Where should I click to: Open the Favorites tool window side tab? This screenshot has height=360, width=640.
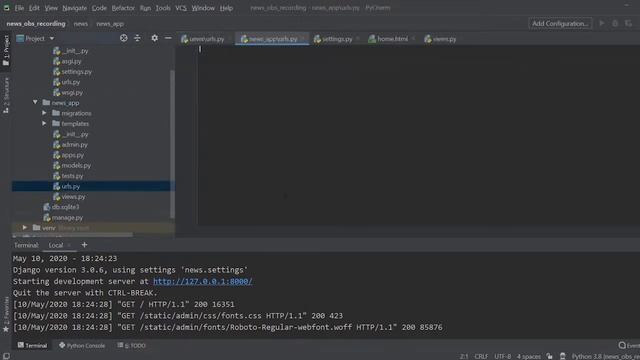tap(6, 315)
